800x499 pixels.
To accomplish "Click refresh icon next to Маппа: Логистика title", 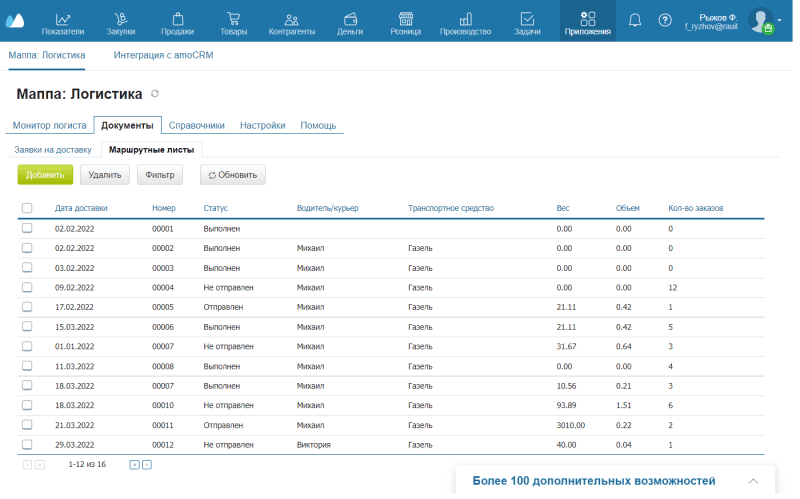I will [154, 94].
